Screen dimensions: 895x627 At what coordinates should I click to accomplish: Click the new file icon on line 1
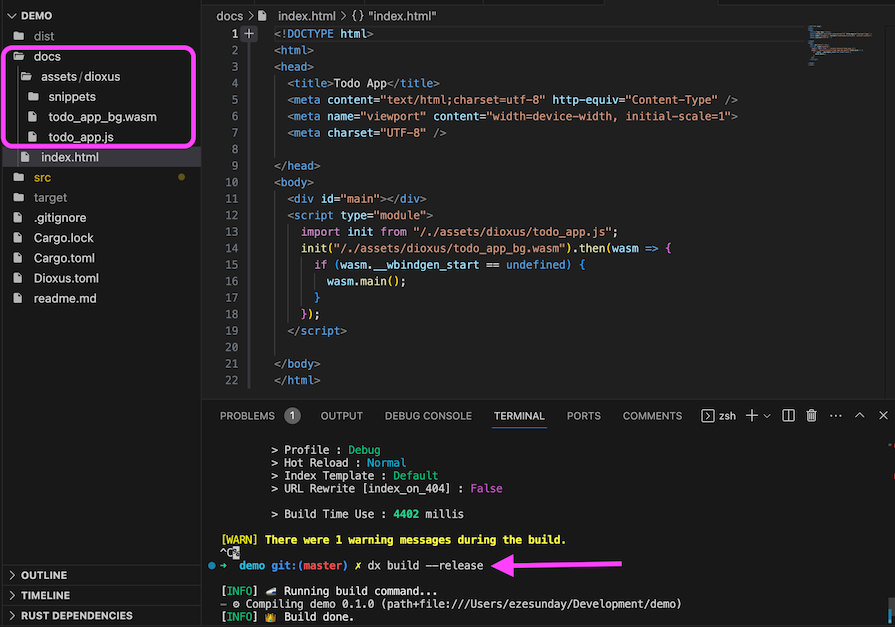[x=247, y=33]
